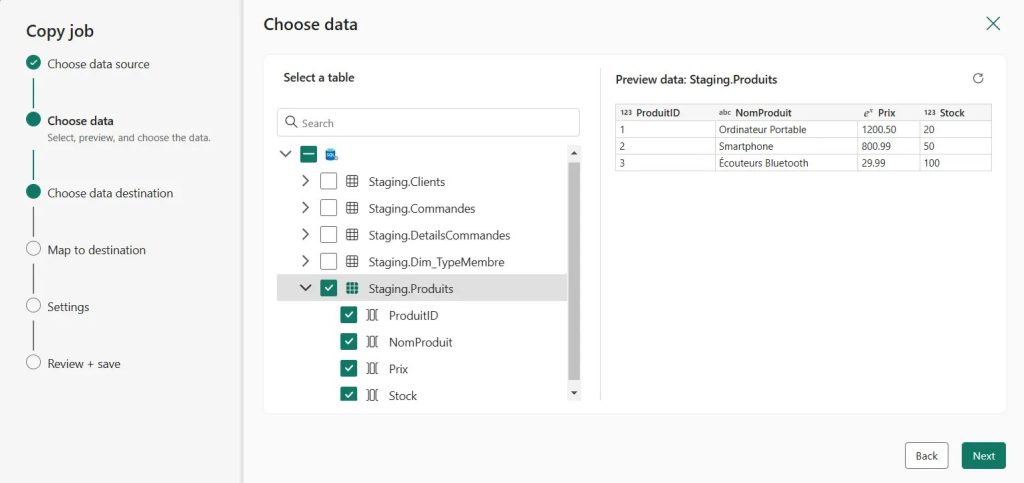
Task: Select the Staging.Commandes table name
Action: 422,209
